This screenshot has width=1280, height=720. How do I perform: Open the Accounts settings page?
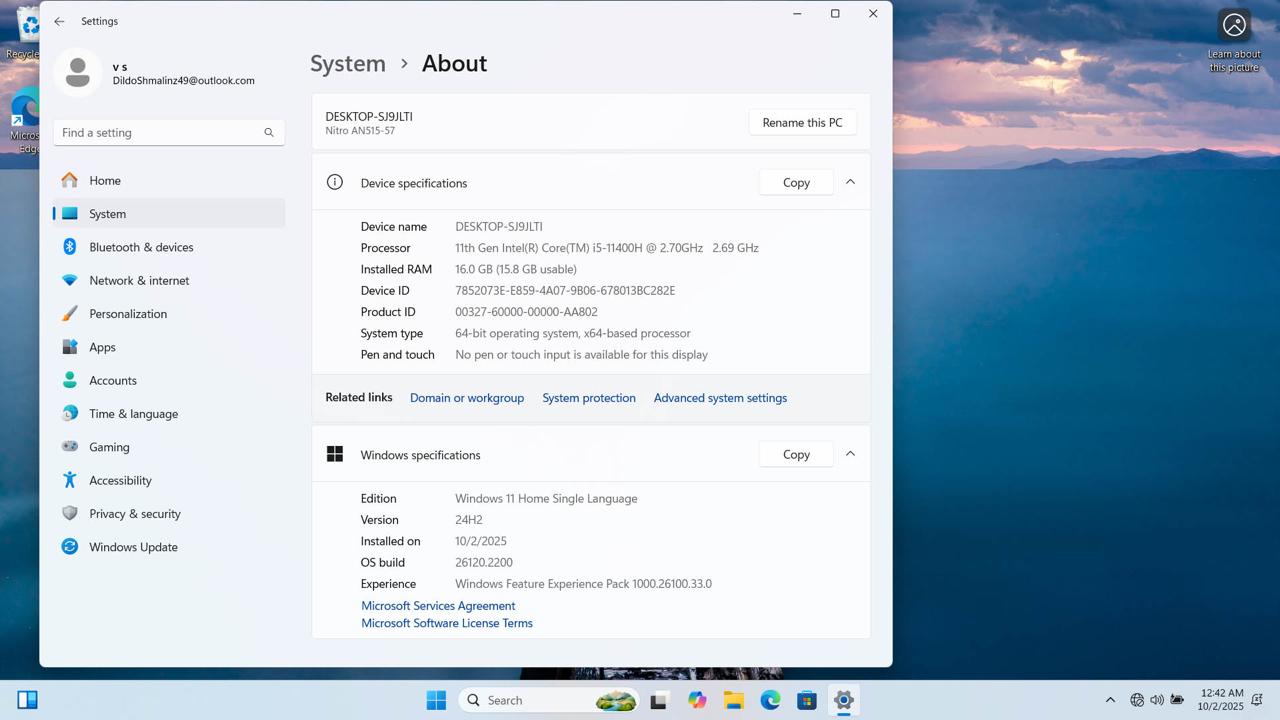pyautogui.click(x=112, y=381)
